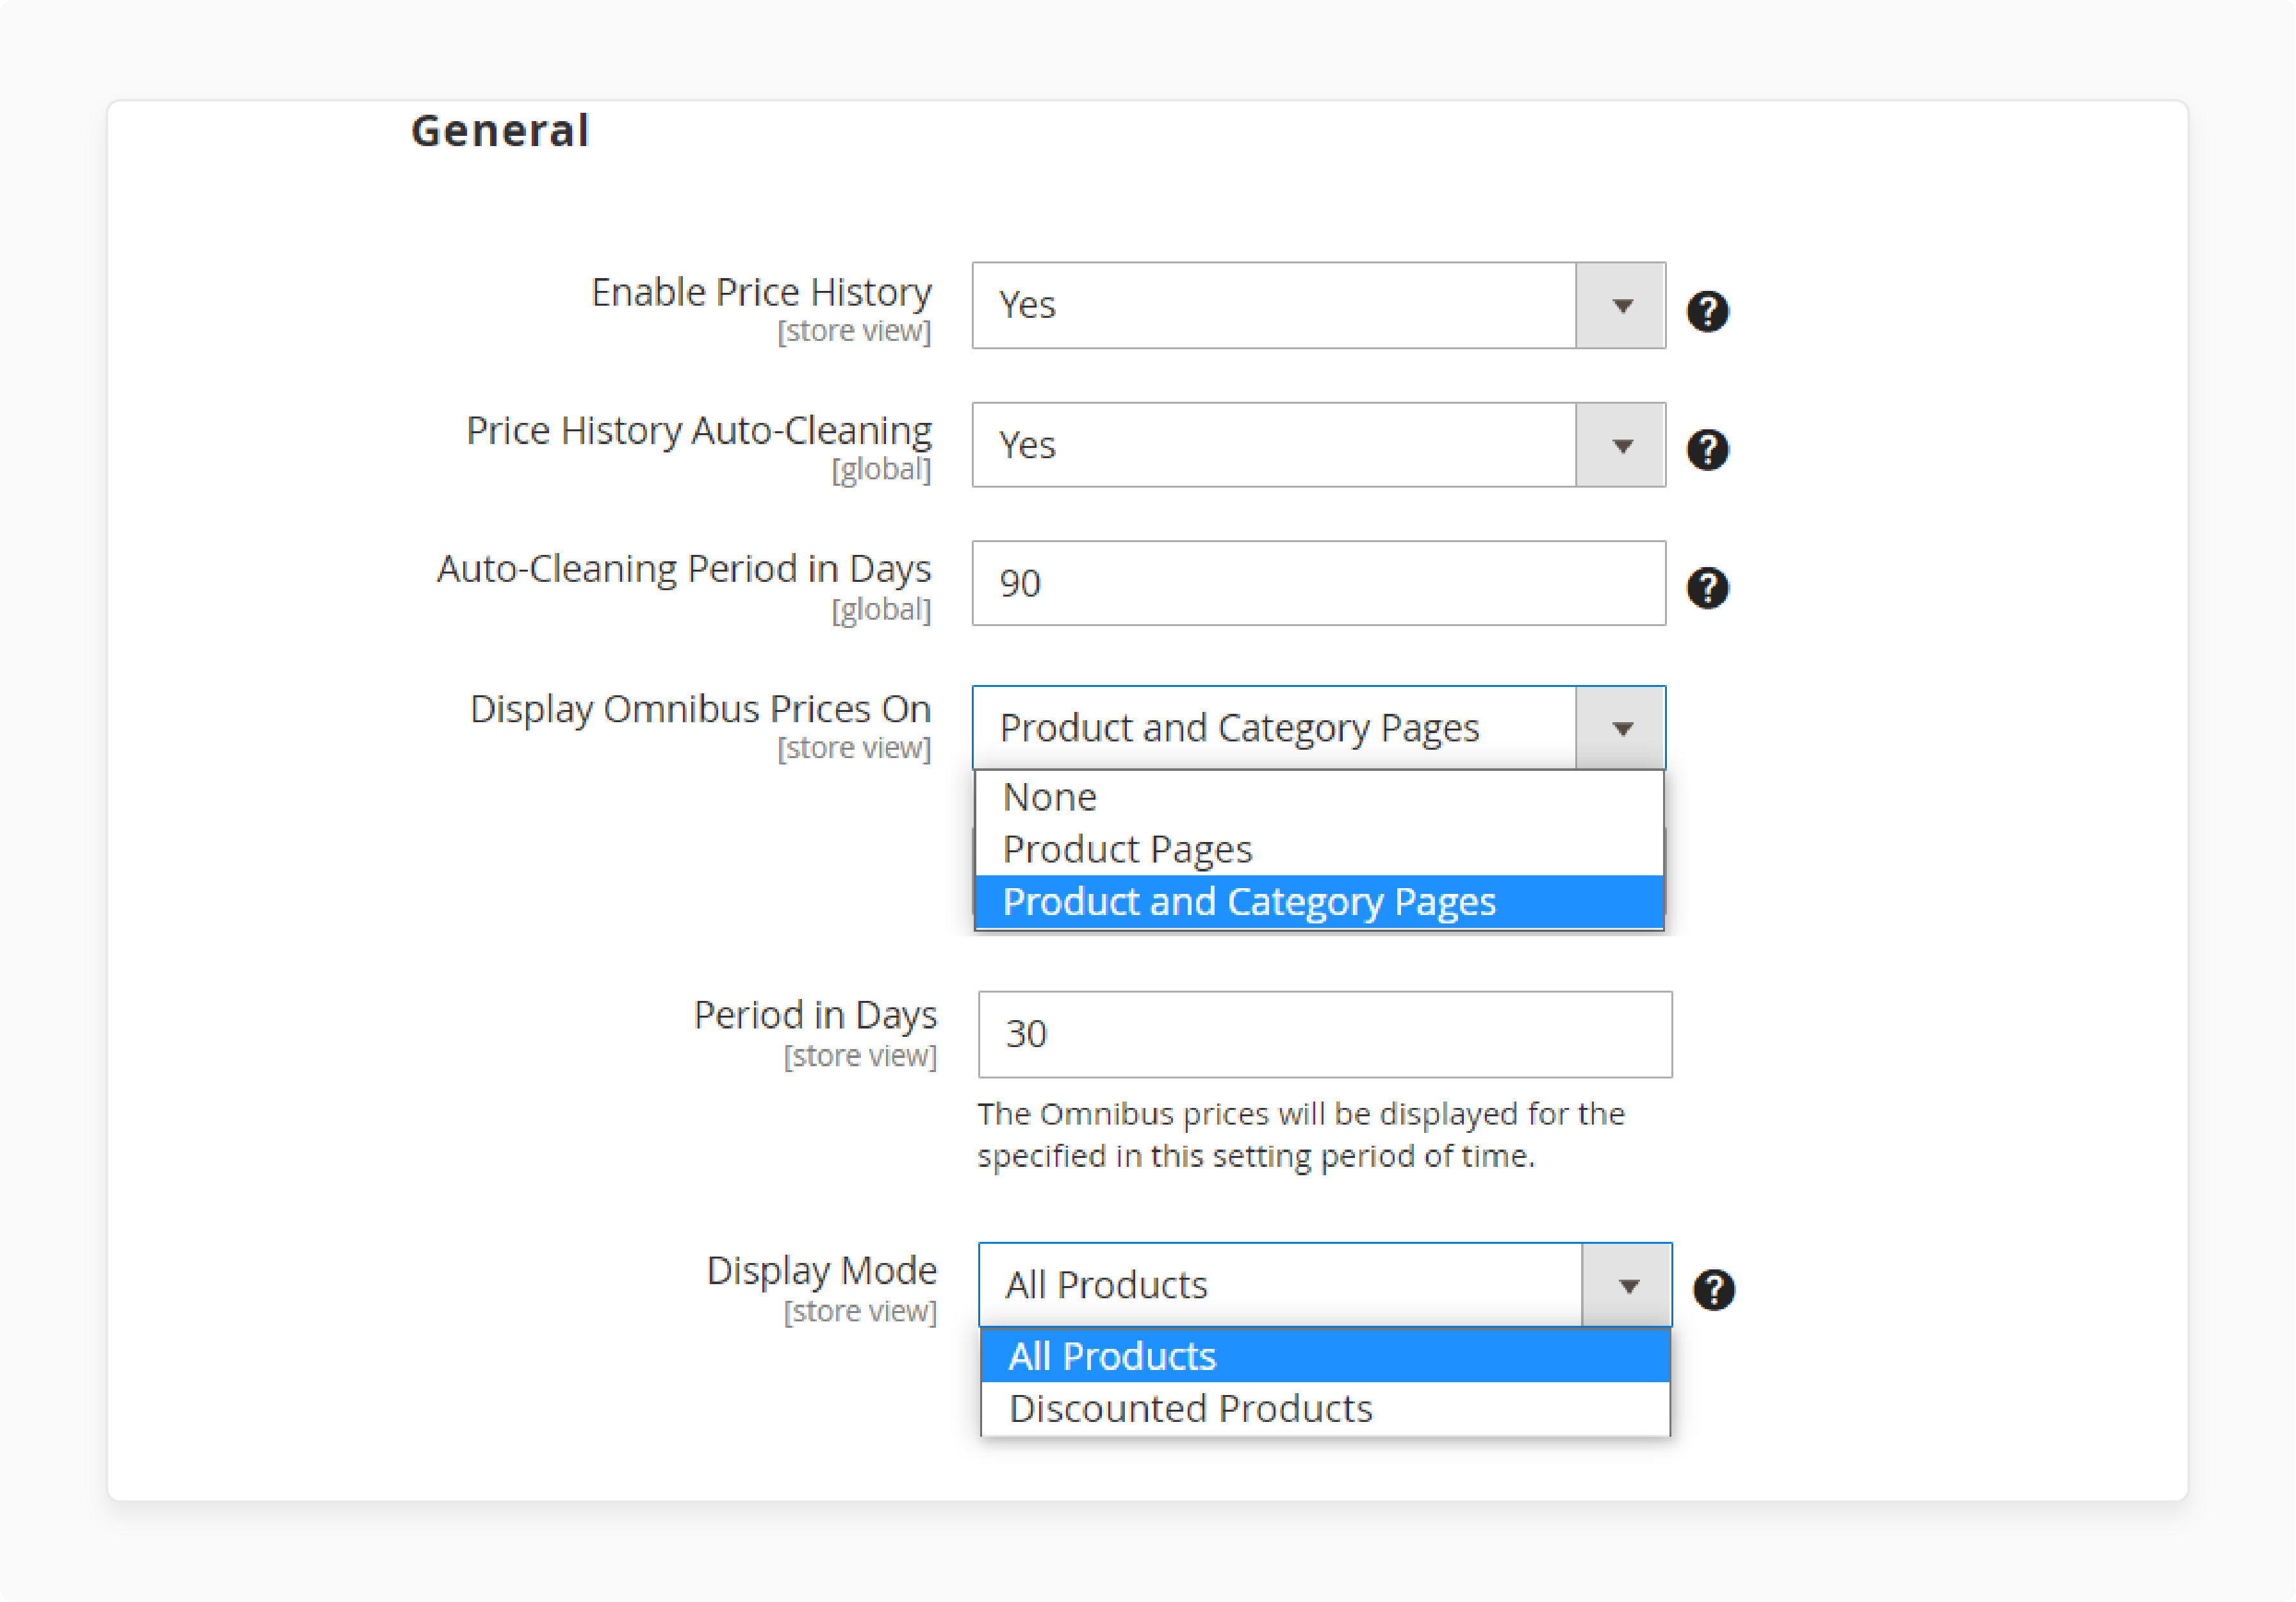Click the Period in Days label
The height and width of the screenshot is (1602, 2296).
point(815,1015)
